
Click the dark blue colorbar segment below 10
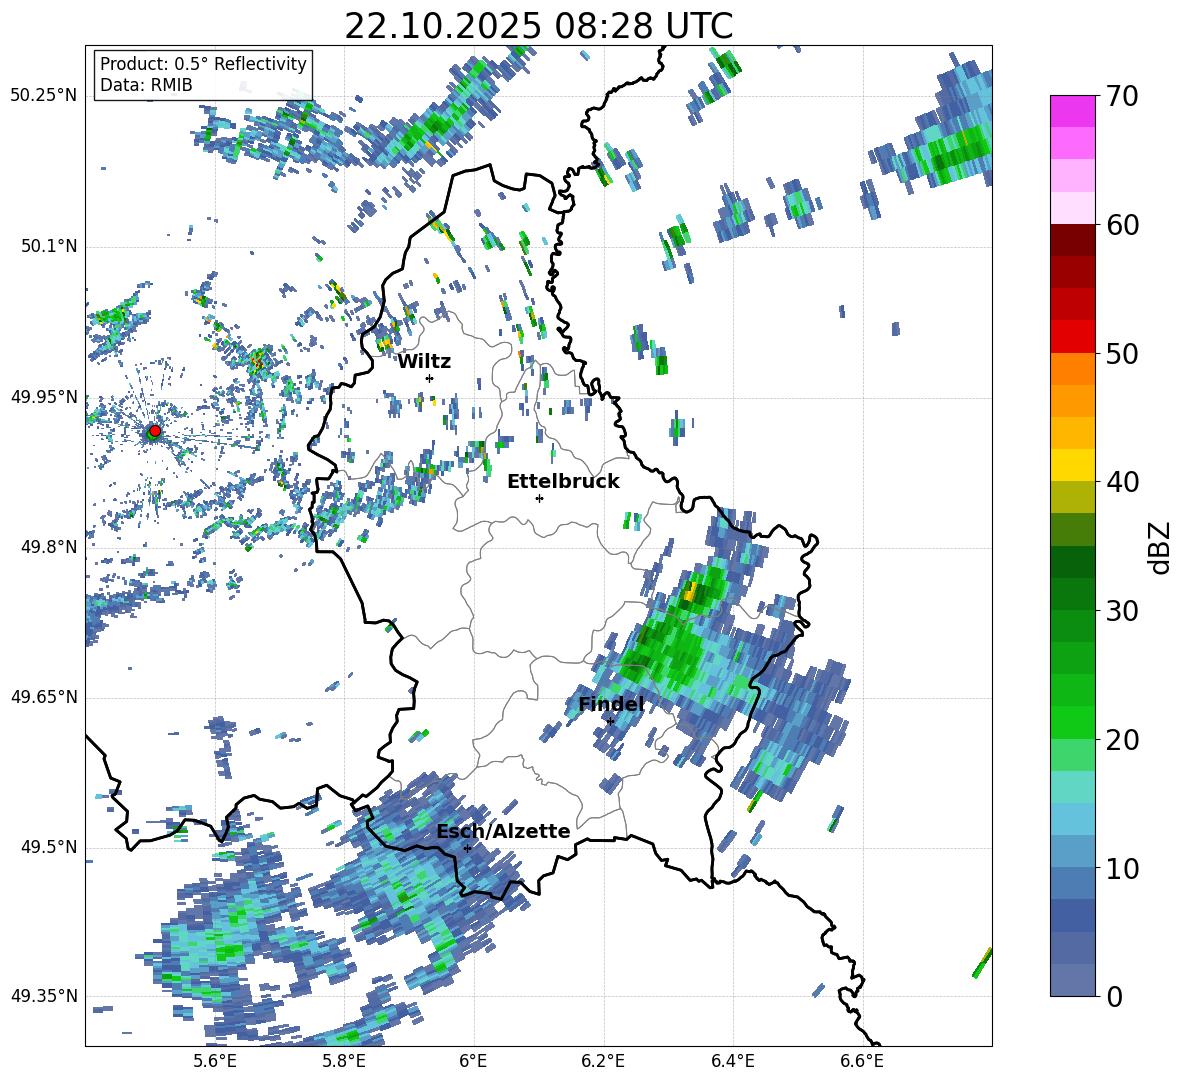(1072, 915)
